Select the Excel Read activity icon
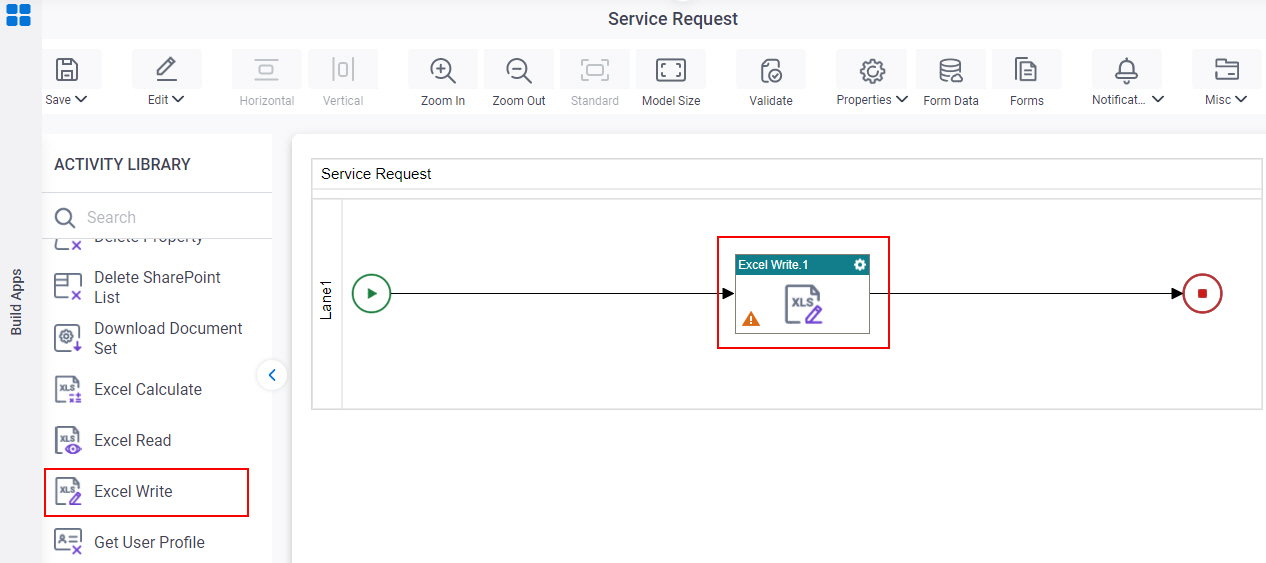The height and width of the screenshot is (563, 1266). pos(68,440)
